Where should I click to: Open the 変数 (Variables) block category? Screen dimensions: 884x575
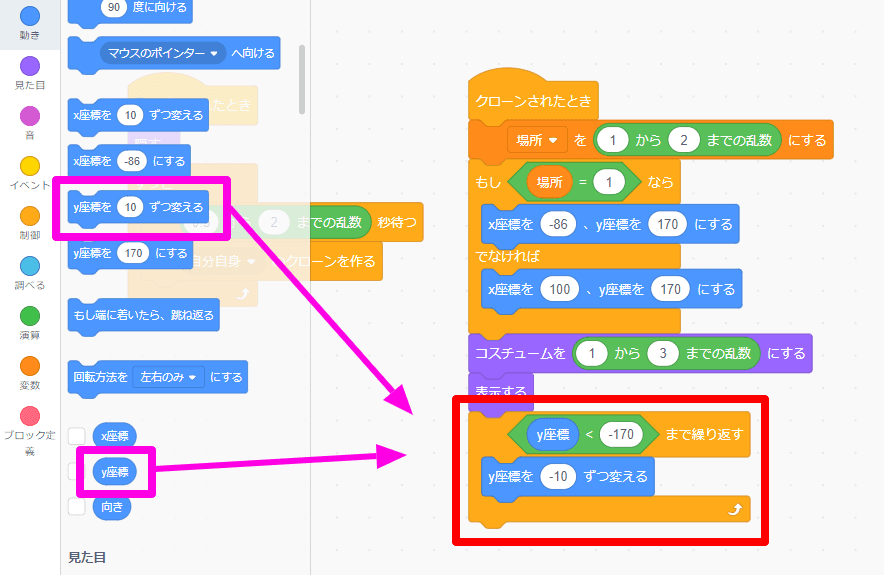(30, 366)
